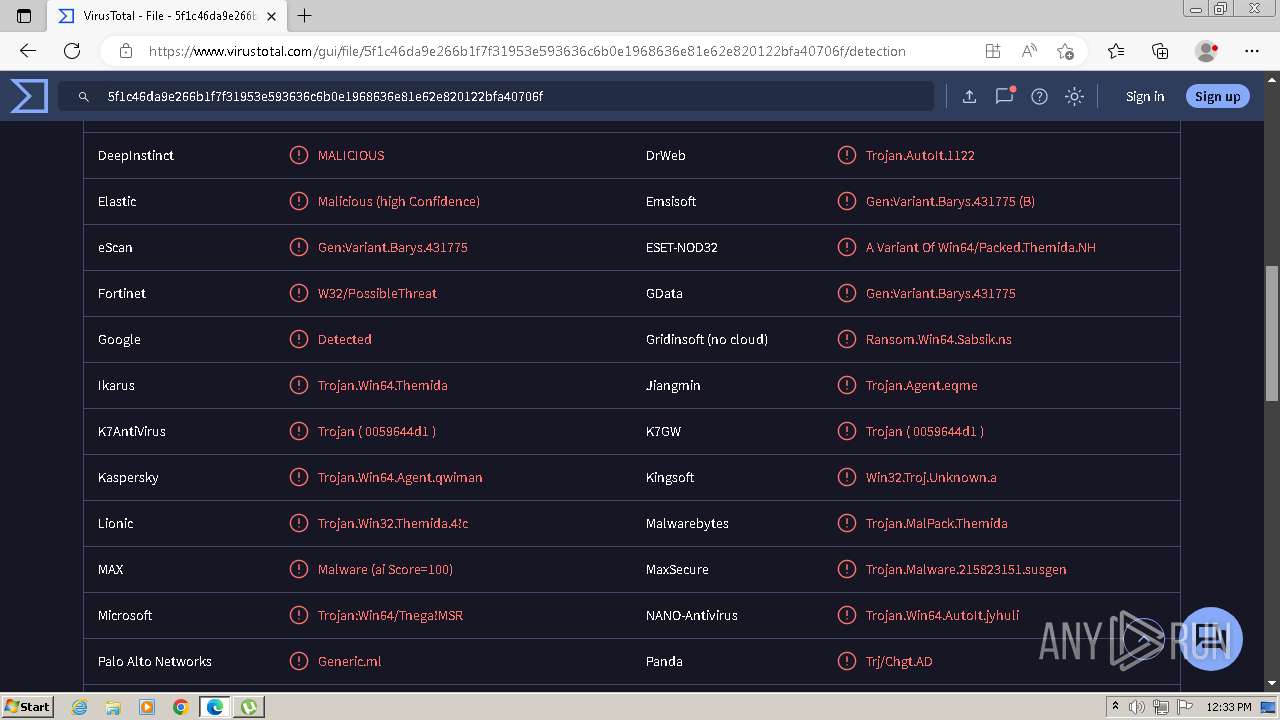Select Trojan.MalPack.Themida result
The height and width of the screenshot is (720, 1280).
(x=937, y=523)
